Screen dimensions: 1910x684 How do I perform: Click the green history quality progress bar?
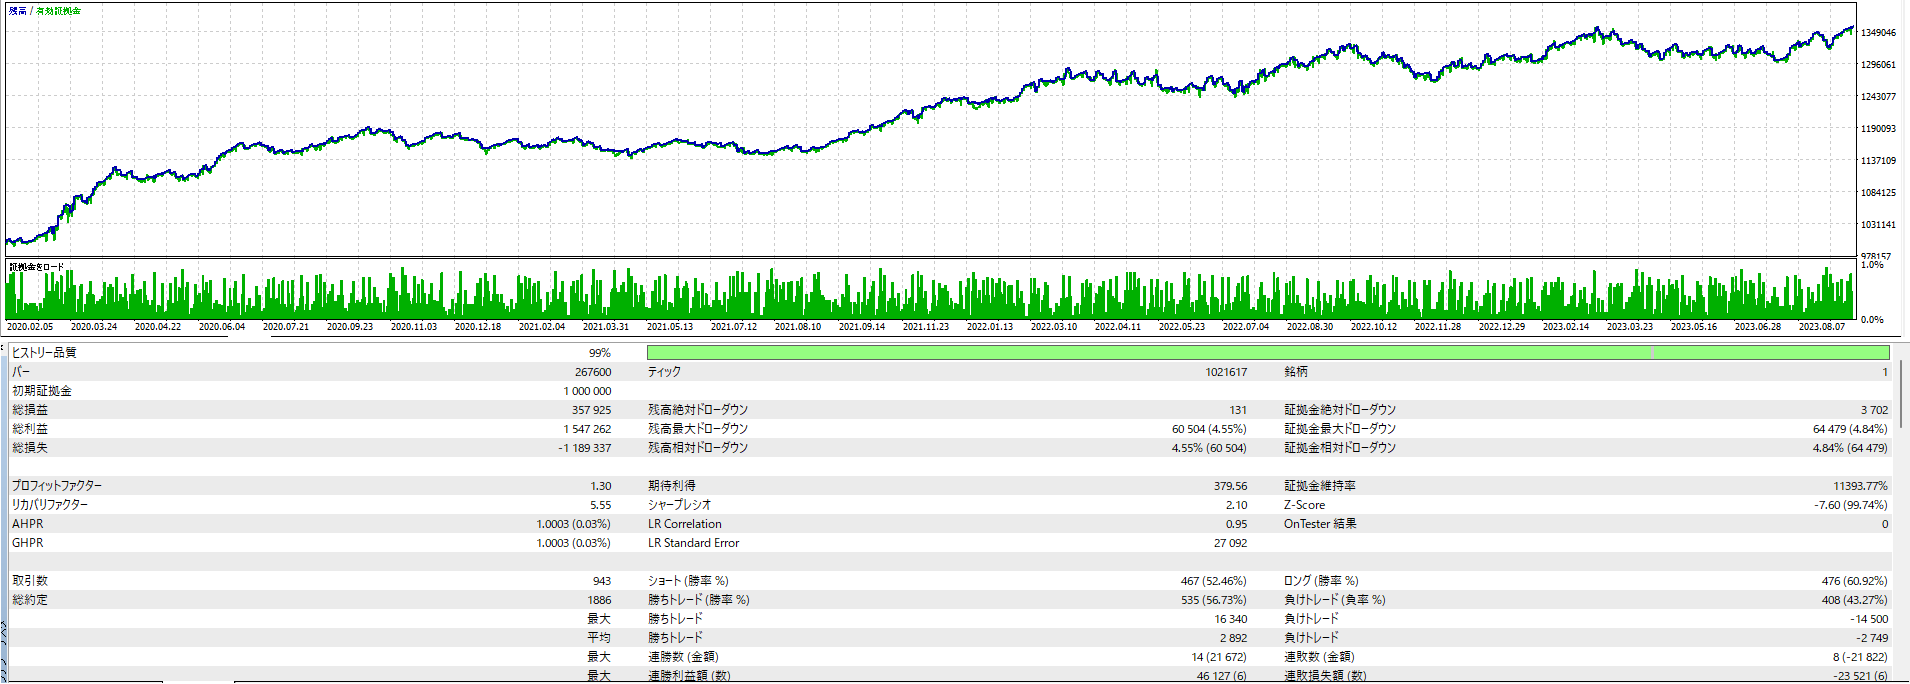[1268, 352]
